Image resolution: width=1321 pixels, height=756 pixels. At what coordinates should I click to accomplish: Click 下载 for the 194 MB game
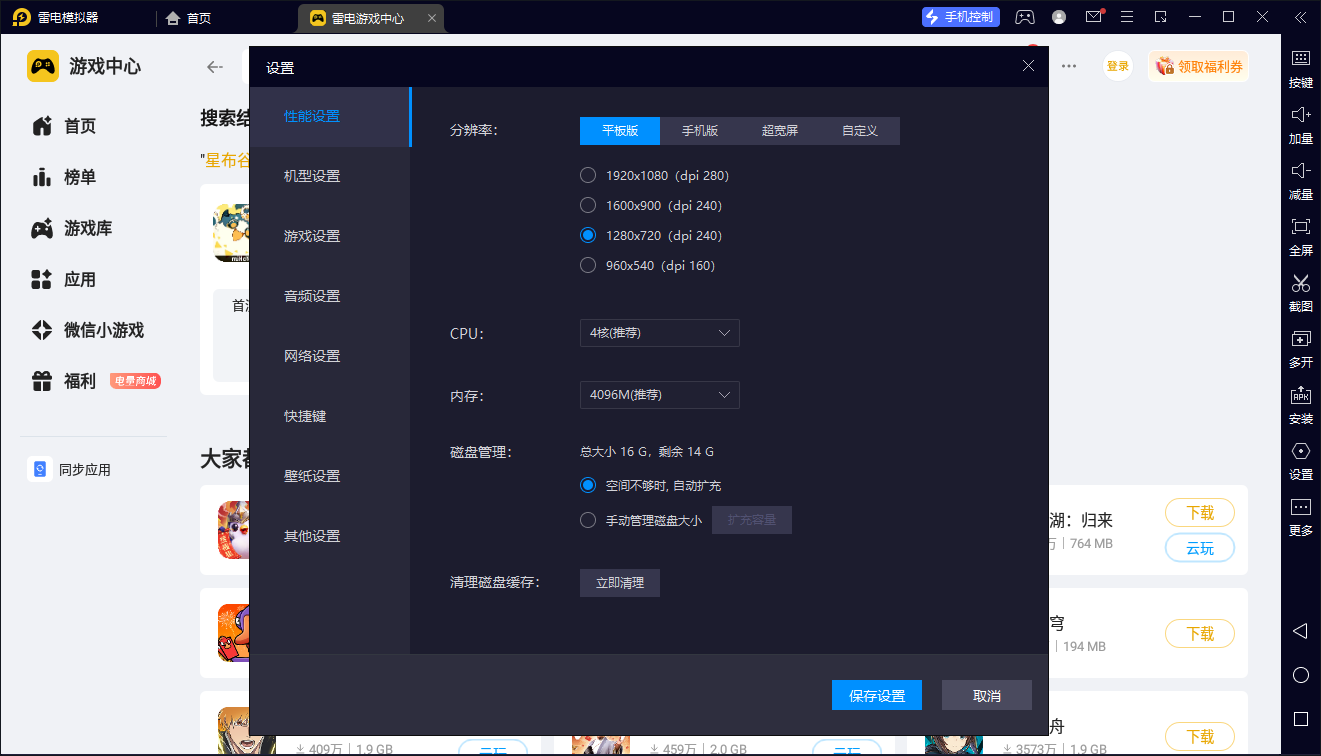click(1200, 633)
